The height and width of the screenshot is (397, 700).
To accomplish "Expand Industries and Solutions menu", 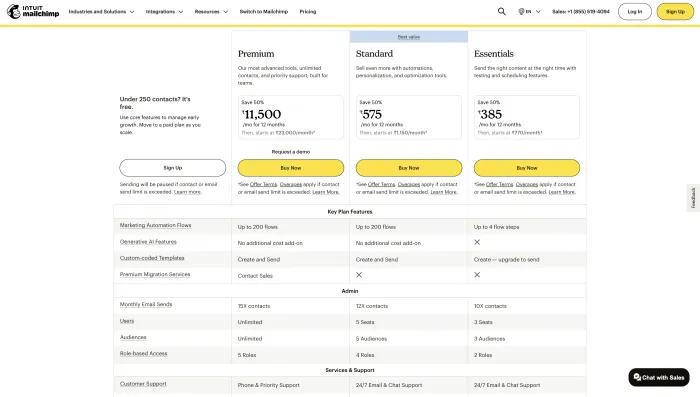I will [x=101, y=12].
